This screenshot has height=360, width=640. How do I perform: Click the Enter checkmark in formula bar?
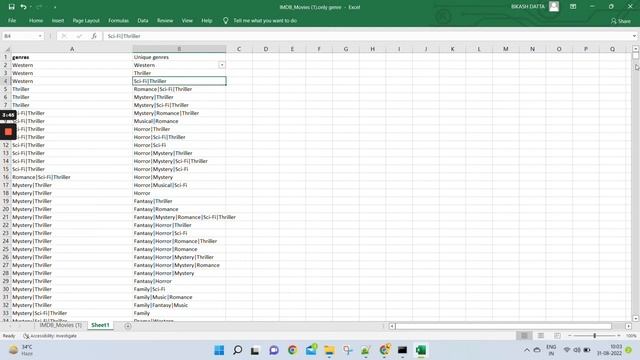coord(79,36)
